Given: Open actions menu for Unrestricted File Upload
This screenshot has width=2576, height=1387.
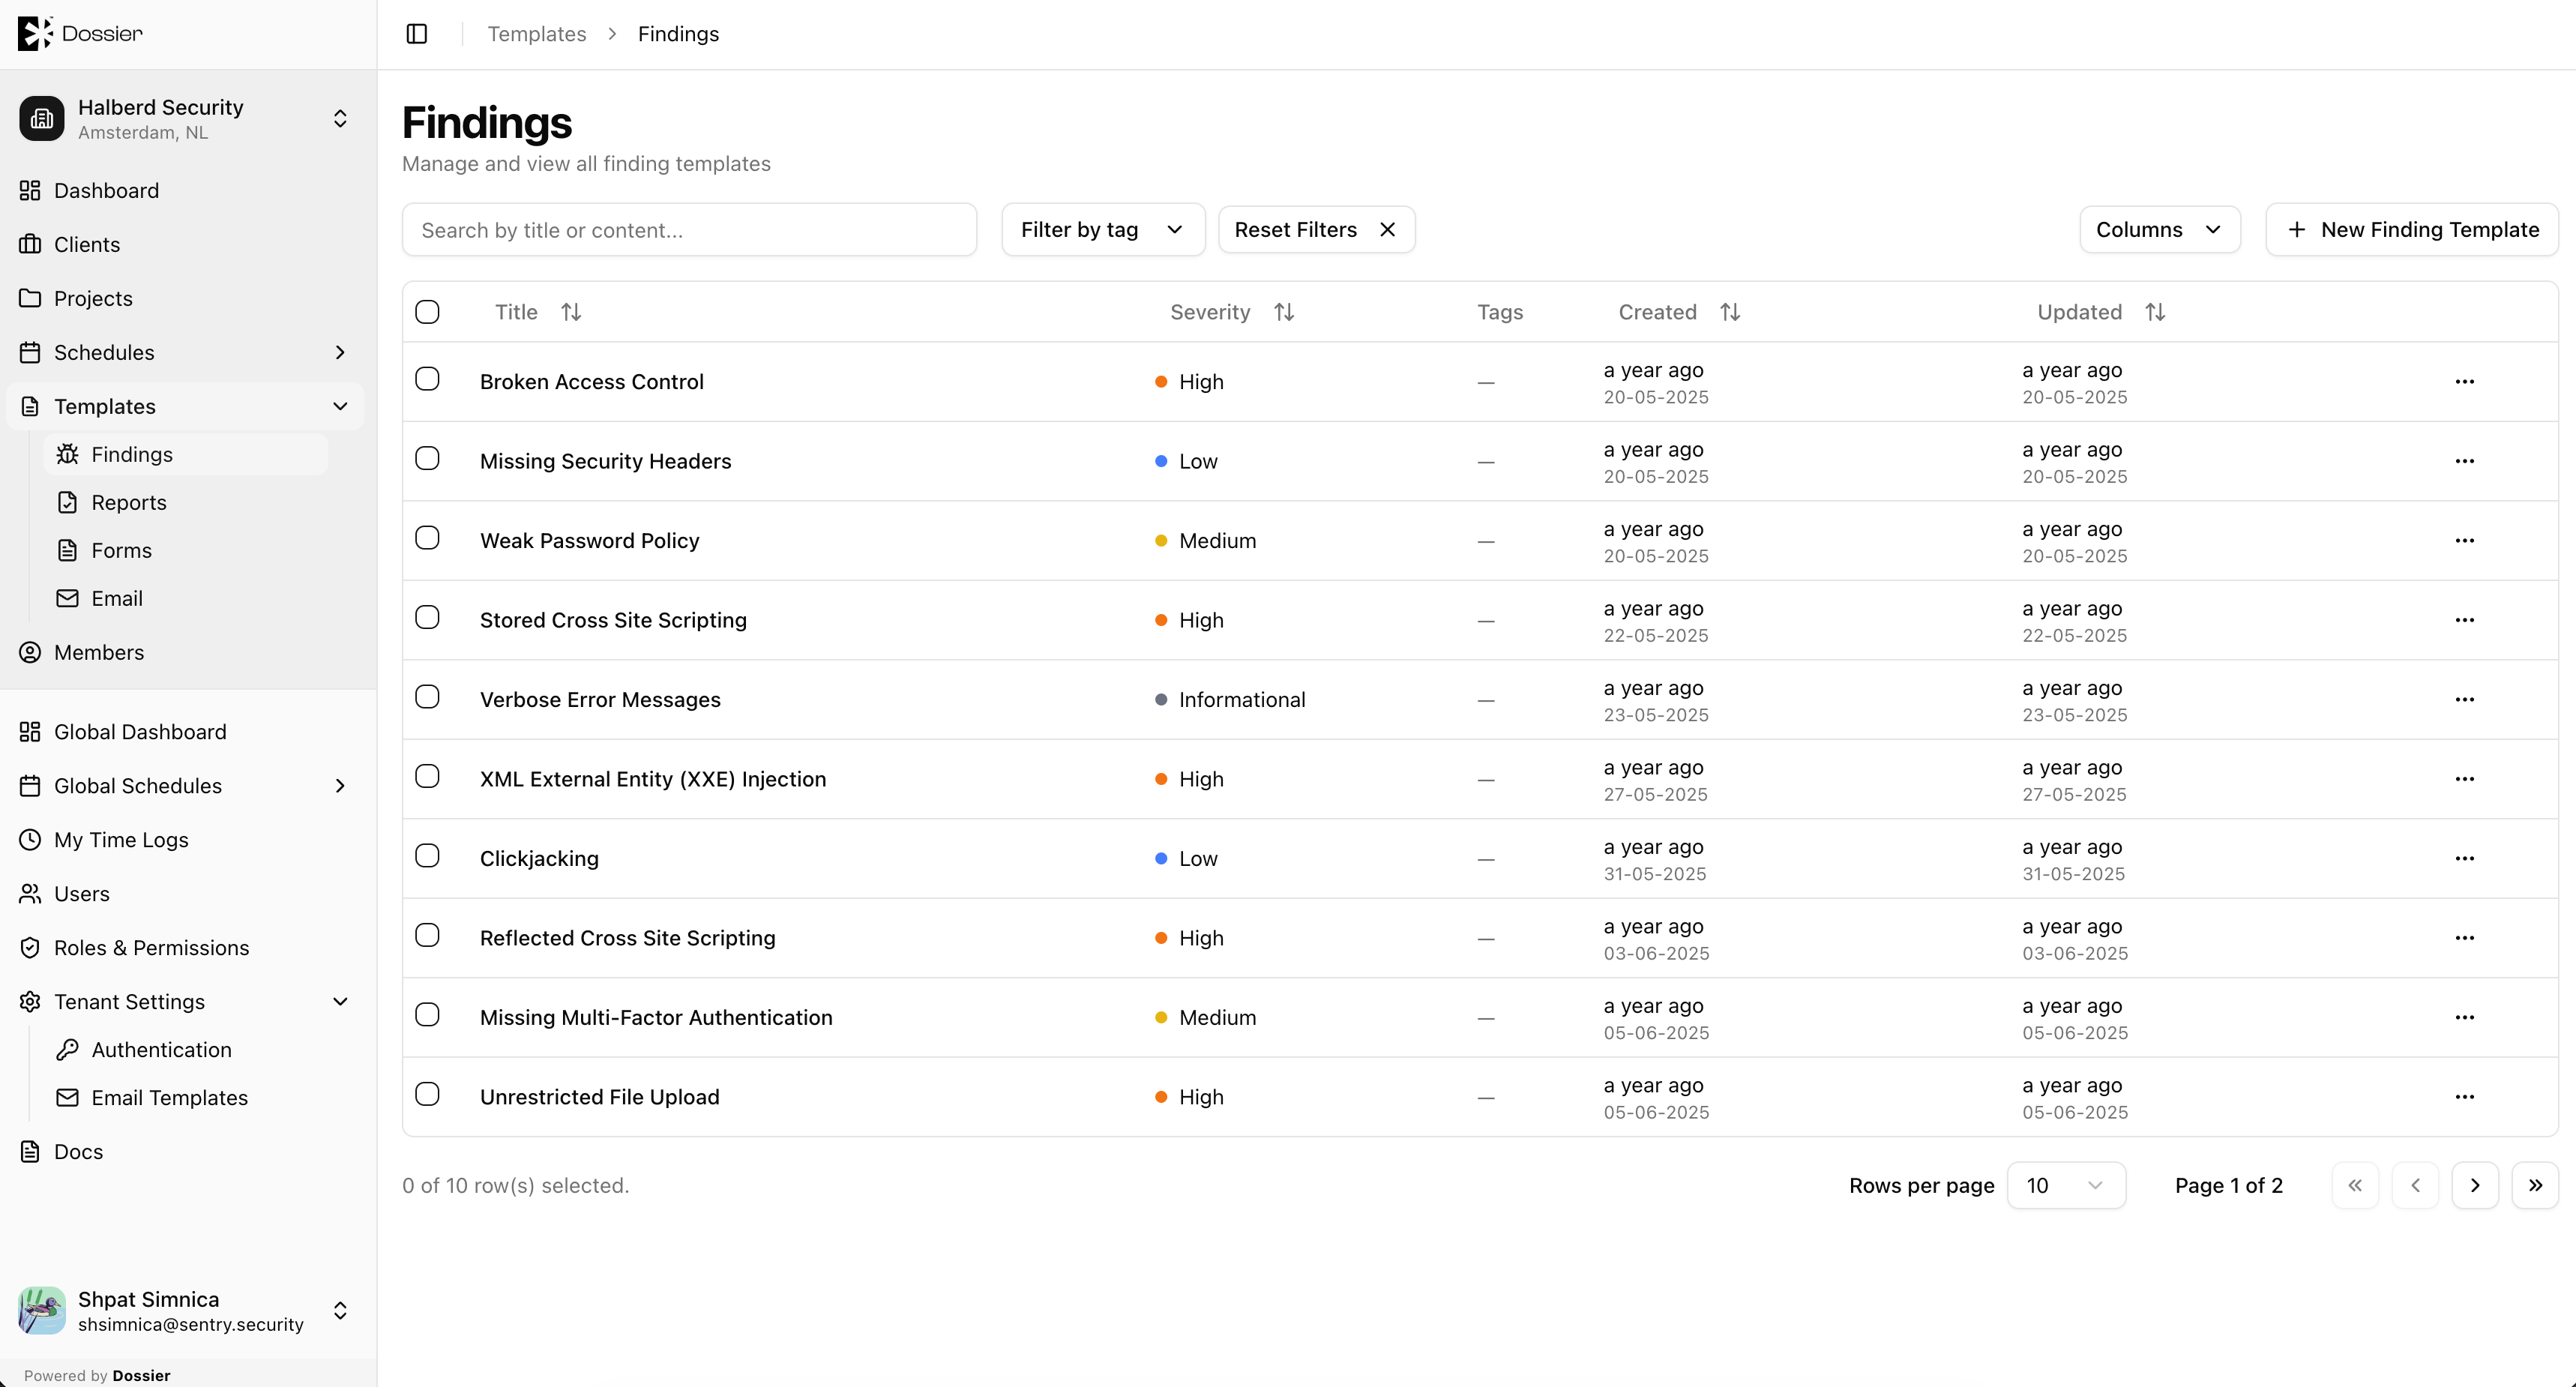Looking at the screenshot, I should (x=2464, y=1097).
